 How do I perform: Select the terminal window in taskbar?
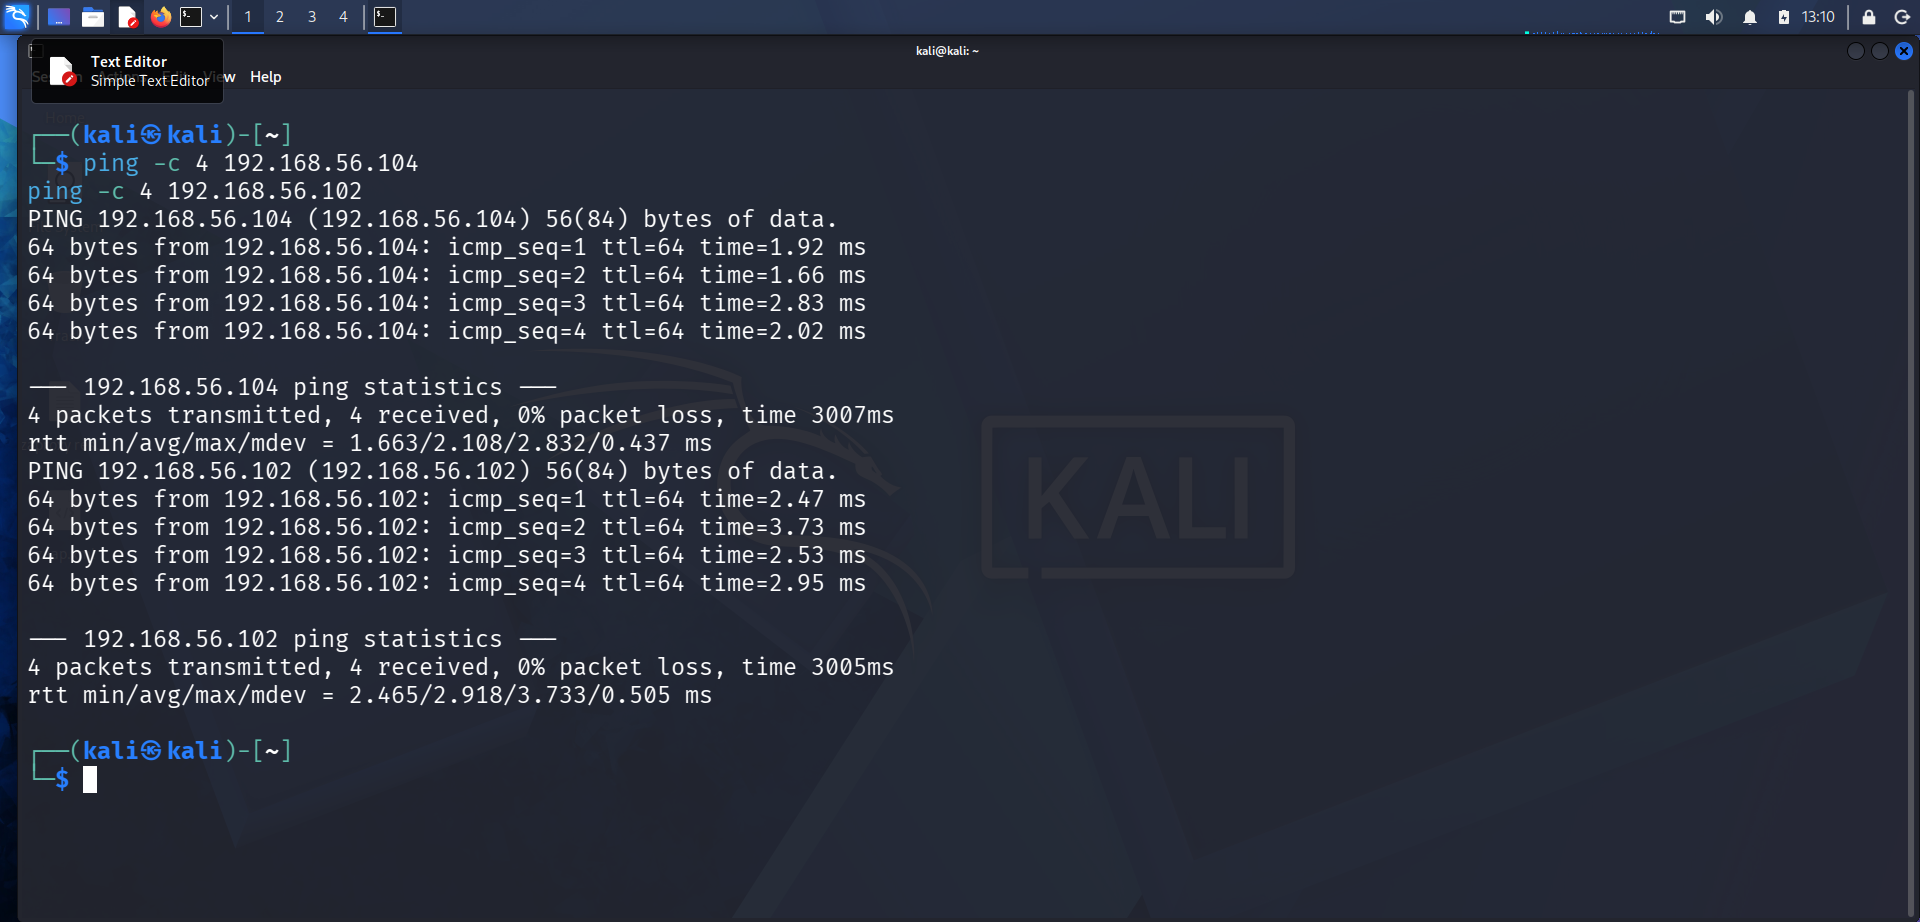(x=385, y=17)
